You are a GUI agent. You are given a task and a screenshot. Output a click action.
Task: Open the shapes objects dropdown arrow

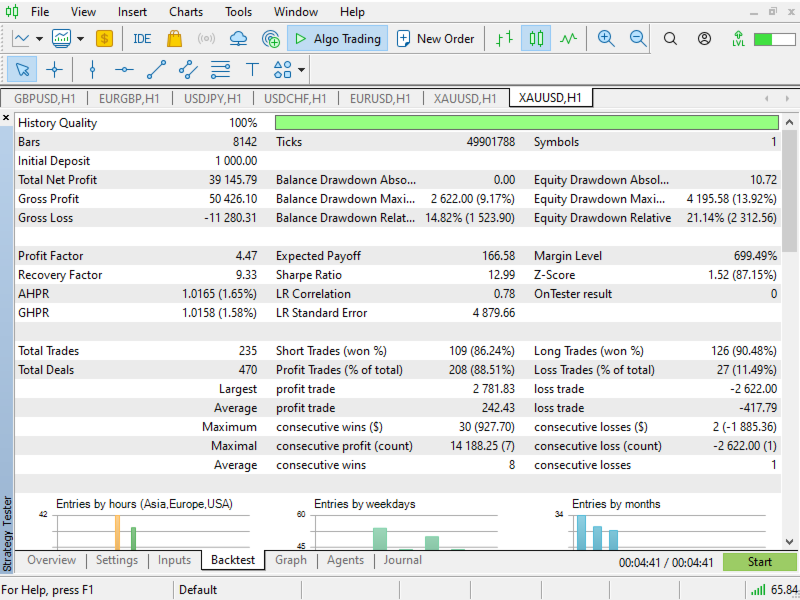pyautogui.click(x=302, y=69)
